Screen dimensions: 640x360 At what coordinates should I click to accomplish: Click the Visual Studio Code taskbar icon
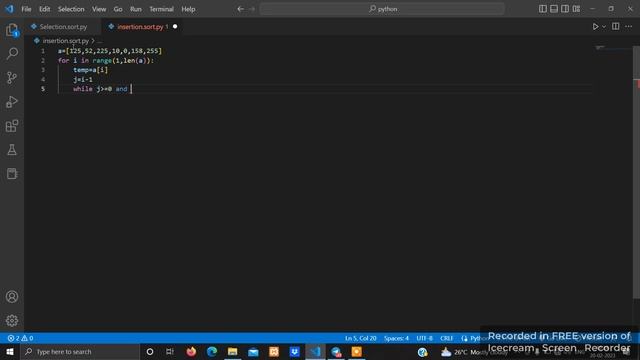[x=315, y=351]
